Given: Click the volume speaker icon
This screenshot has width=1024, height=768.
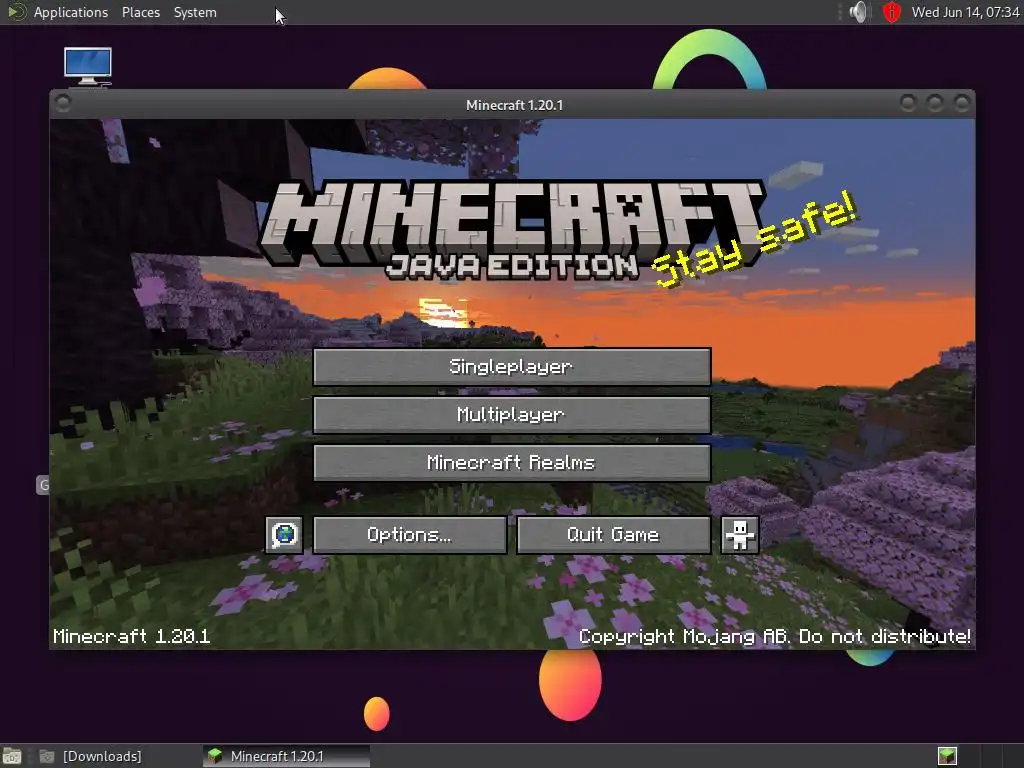Looking at the screenshot, I should 859,12.
